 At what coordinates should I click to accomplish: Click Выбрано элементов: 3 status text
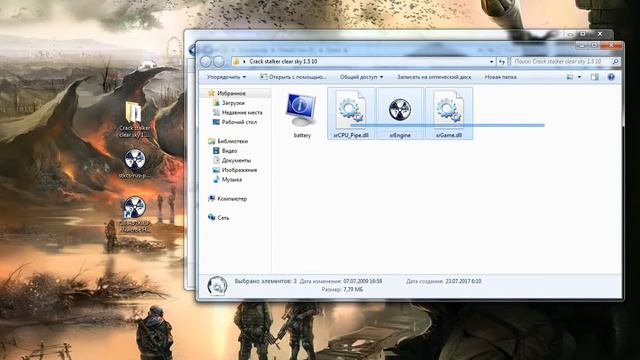click(x=265, y=281)
